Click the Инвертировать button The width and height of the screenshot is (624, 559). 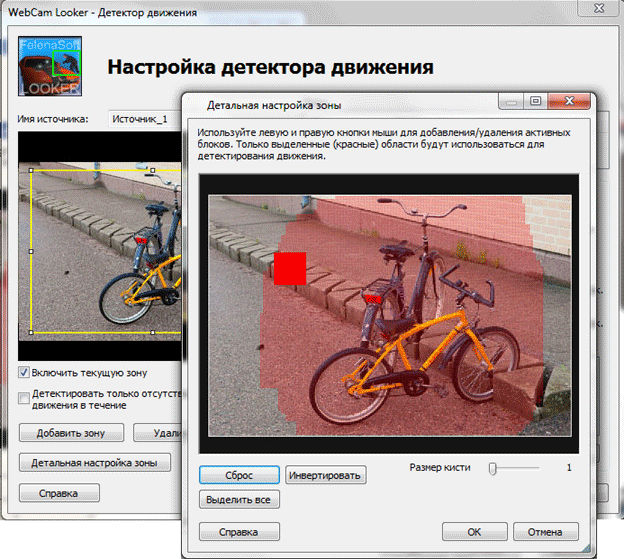pos(326,475)
